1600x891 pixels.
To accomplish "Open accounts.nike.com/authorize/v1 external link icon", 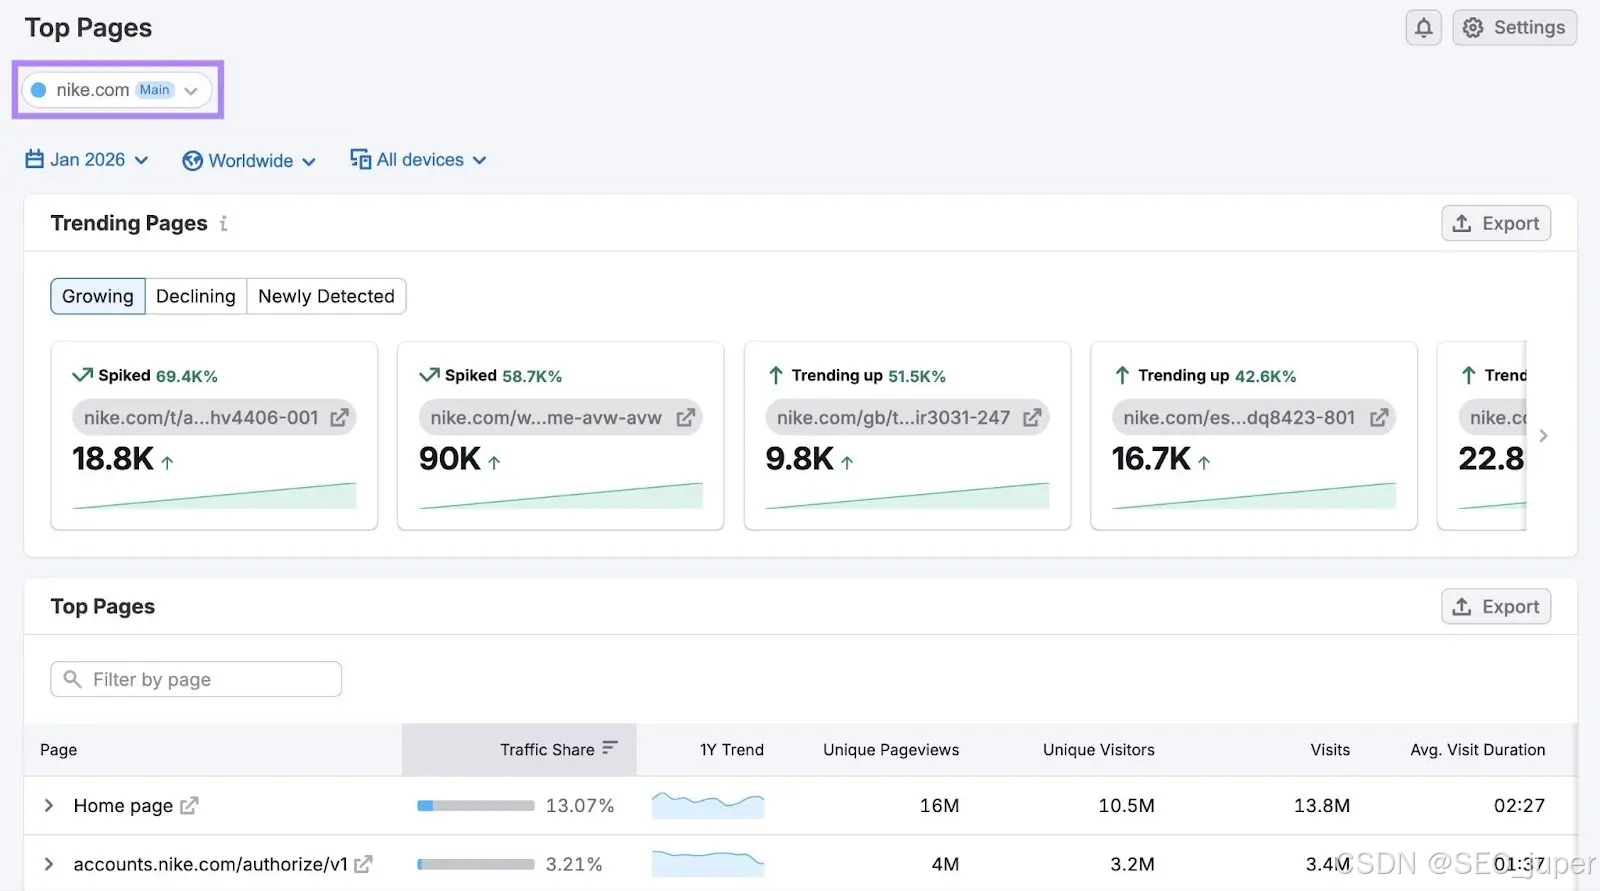I will [x=363, y=864].
